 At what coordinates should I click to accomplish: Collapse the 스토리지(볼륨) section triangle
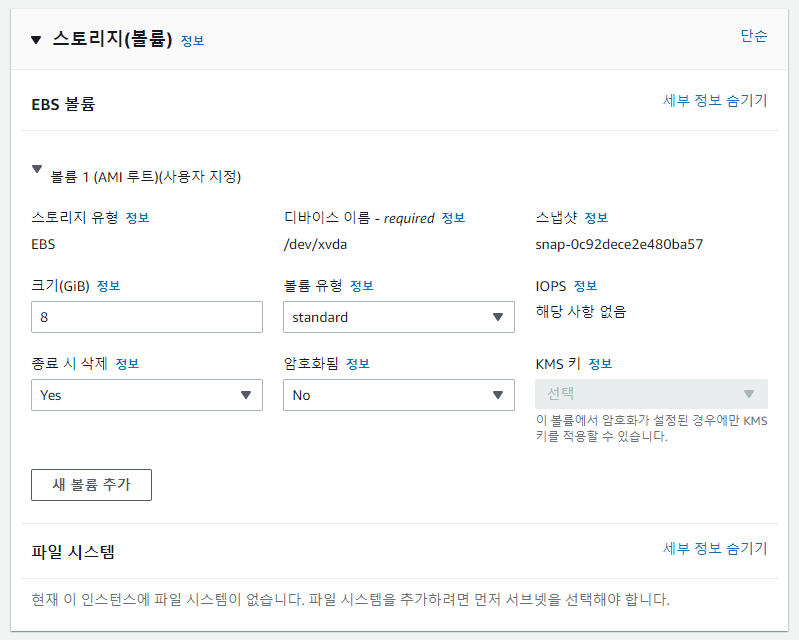point(36,40)
